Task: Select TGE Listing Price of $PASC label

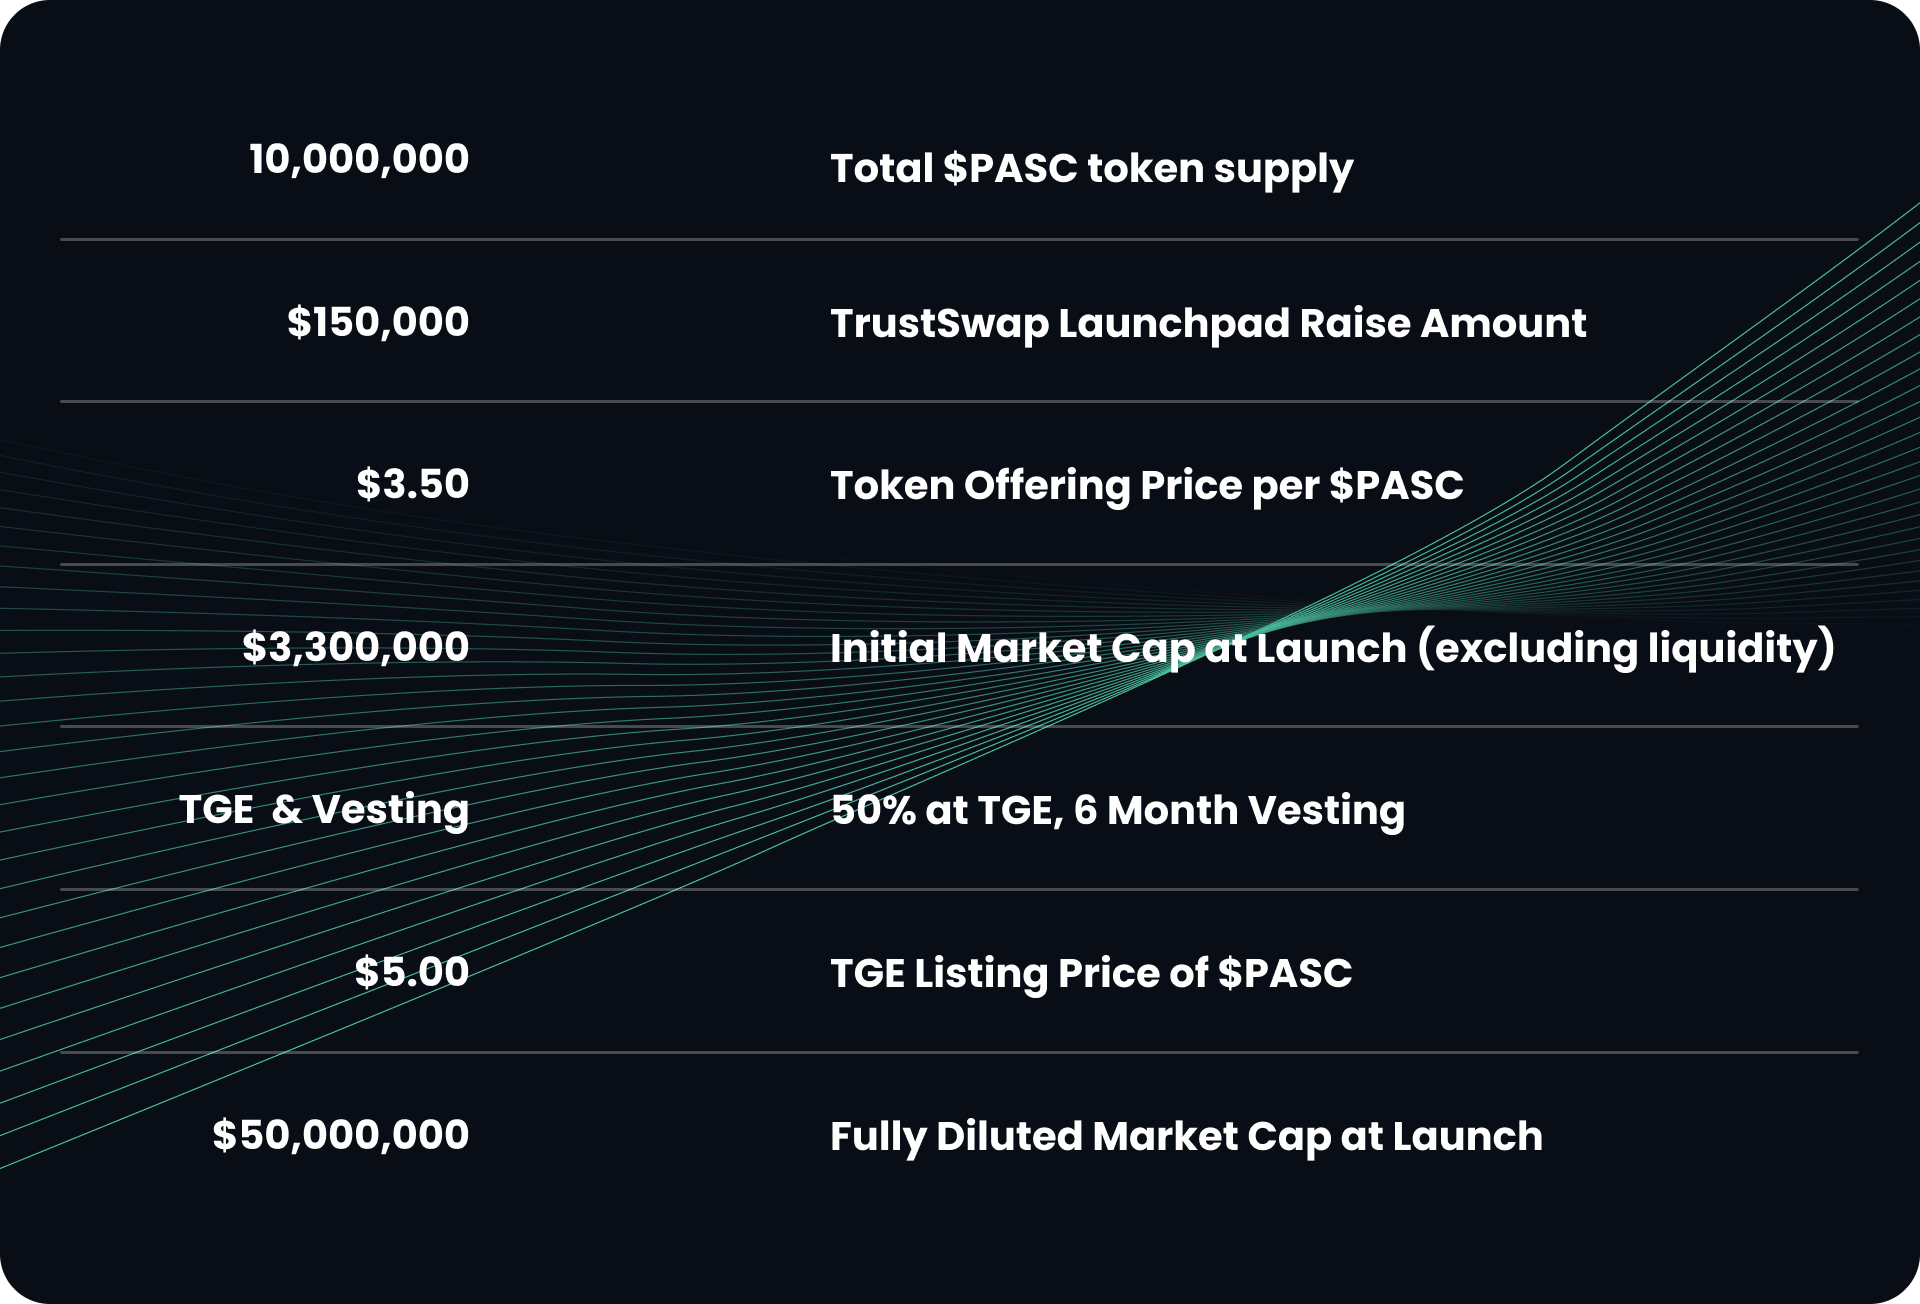Action: pos(1091,974)
